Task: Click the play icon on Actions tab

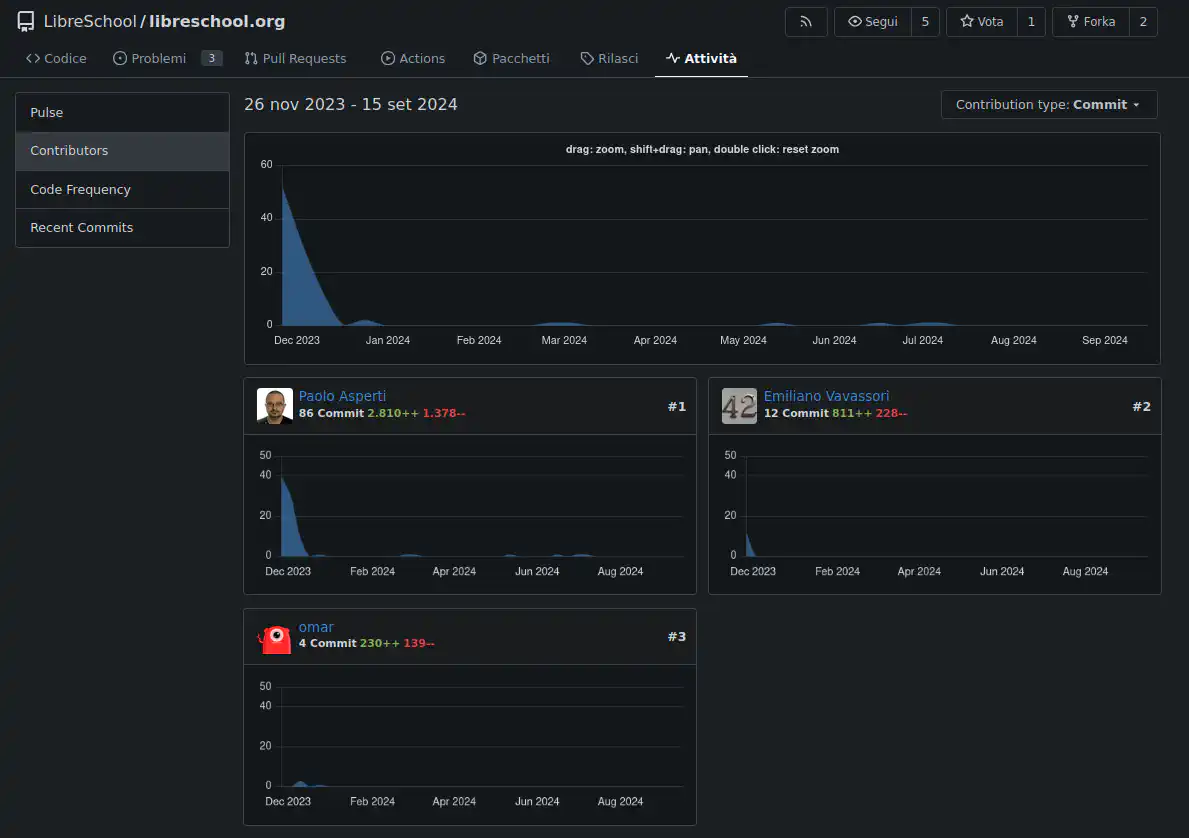Action: 387,58
